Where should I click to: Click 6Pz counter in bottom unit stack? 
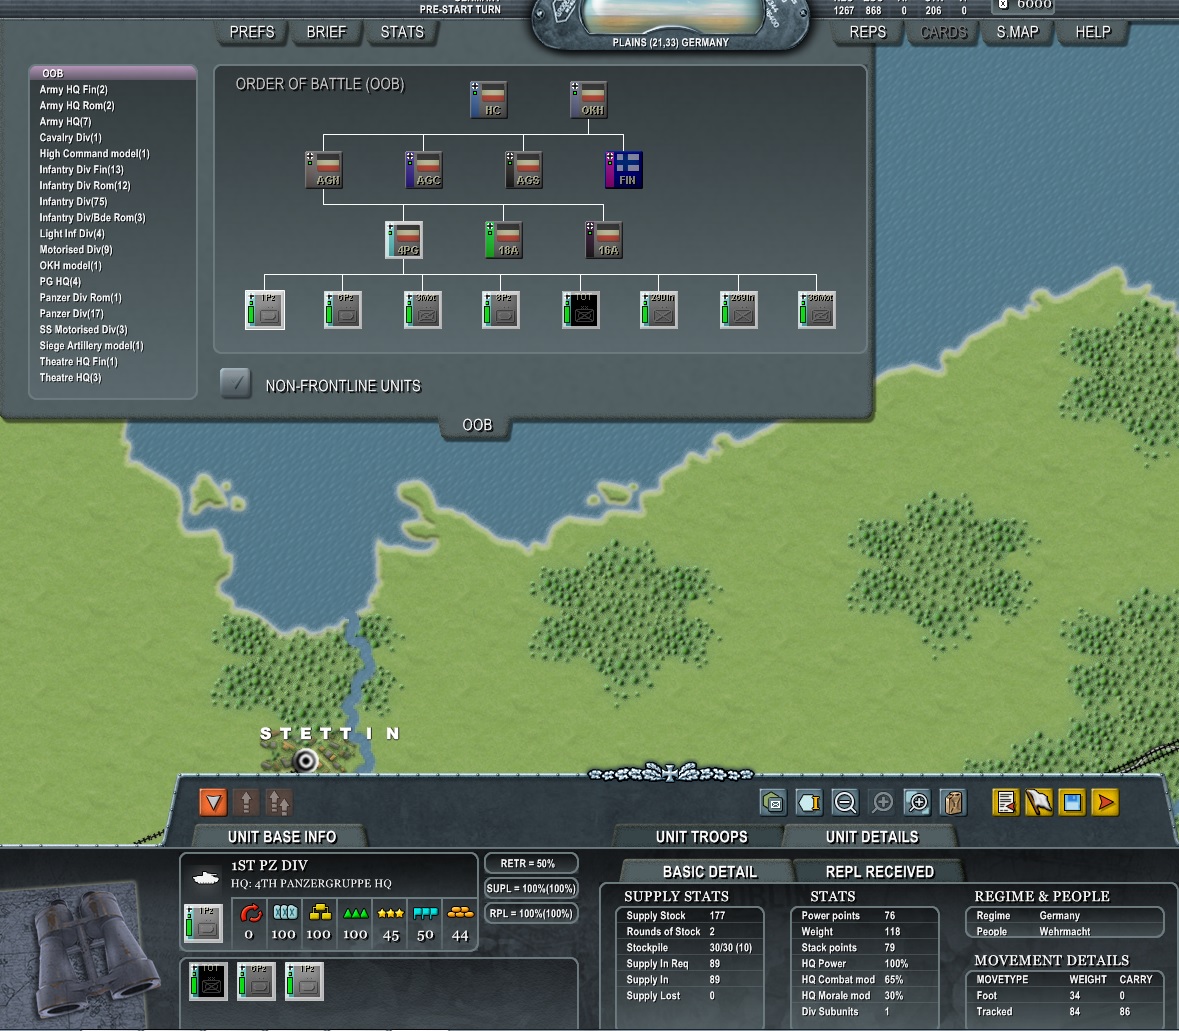click(x=256, y=981)
